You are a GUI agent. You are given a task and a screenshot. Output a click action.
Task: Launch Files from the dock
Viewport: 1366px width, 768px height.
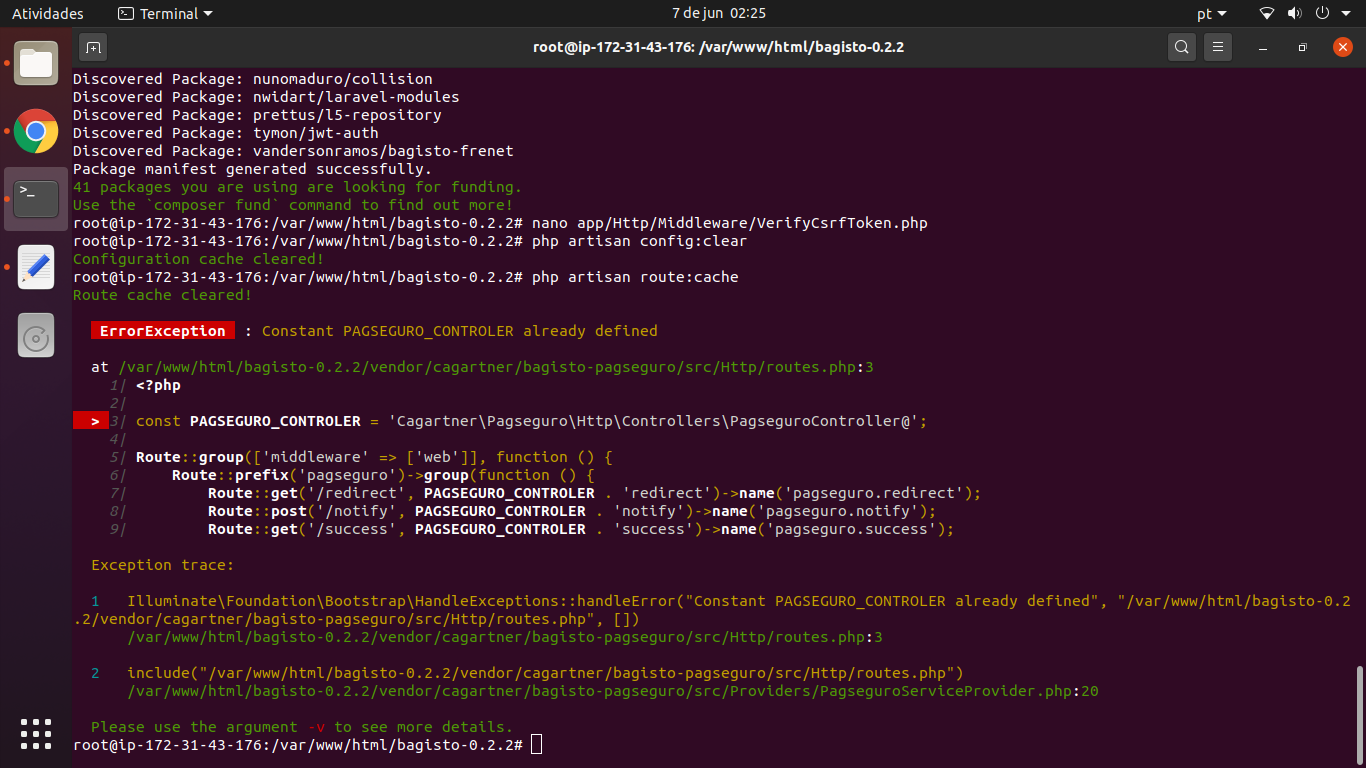(36, 63)
